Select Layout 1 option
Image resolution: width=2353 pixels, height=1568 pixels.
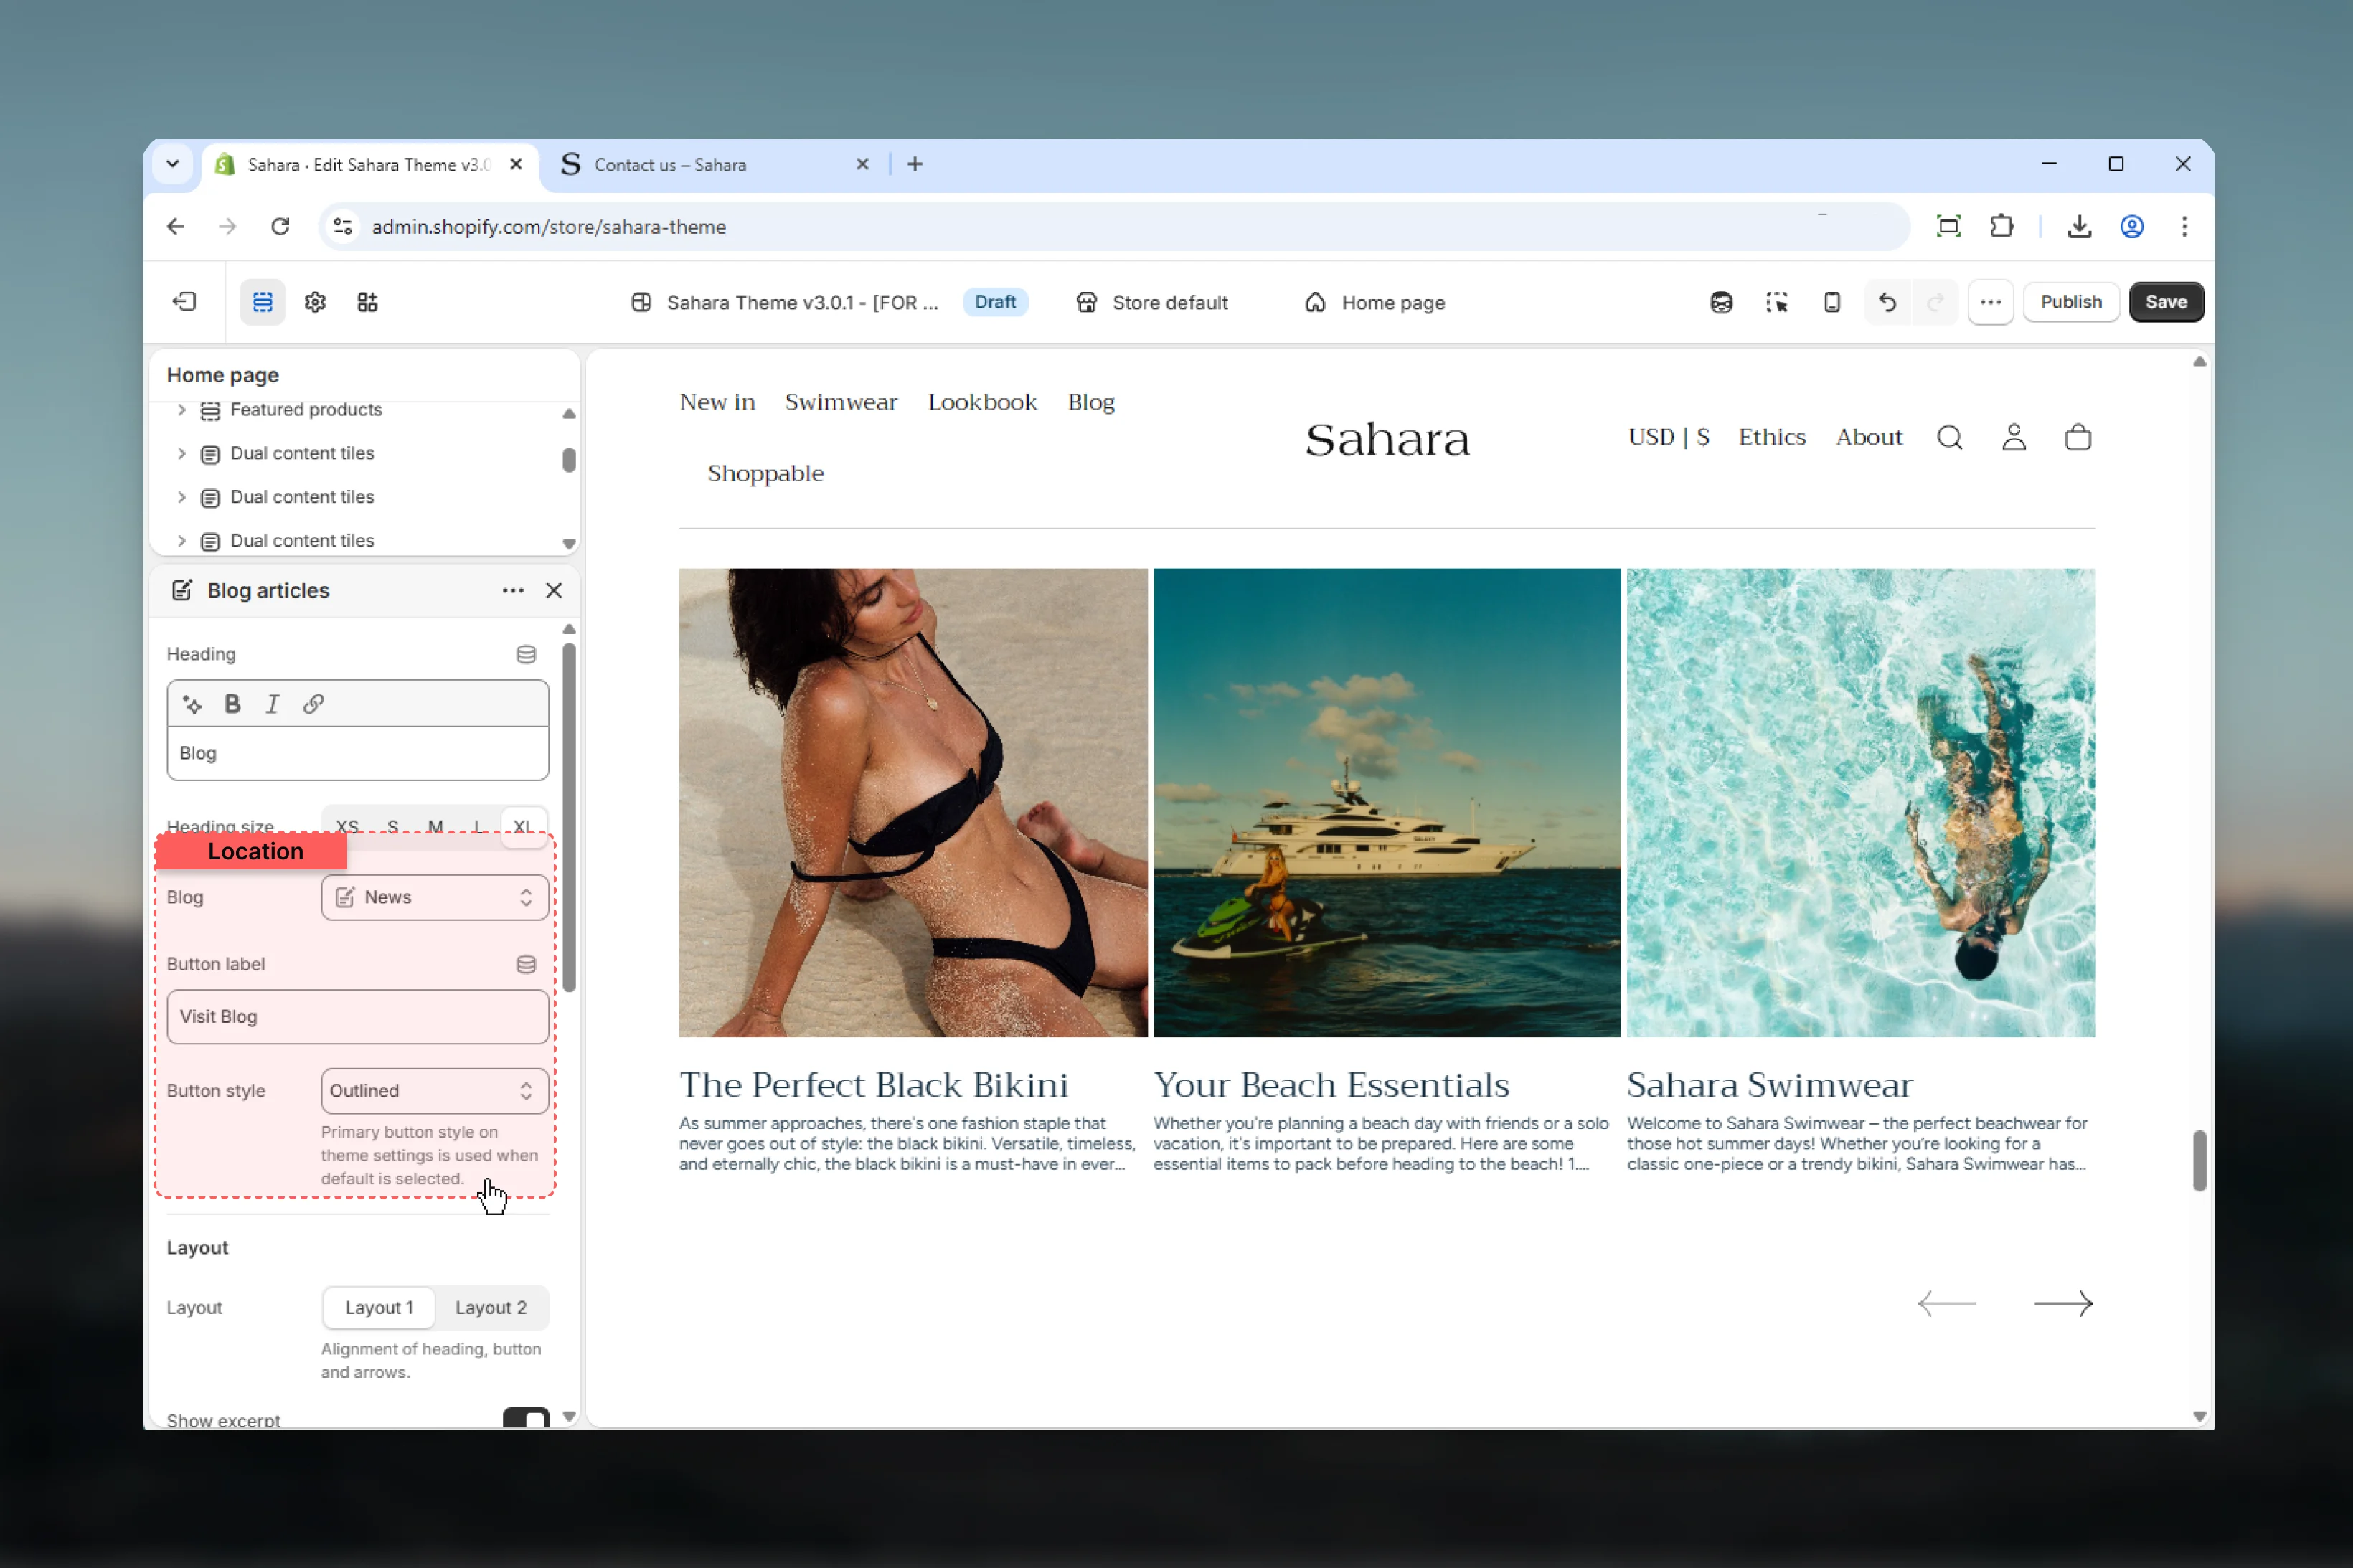point(379,1307)
